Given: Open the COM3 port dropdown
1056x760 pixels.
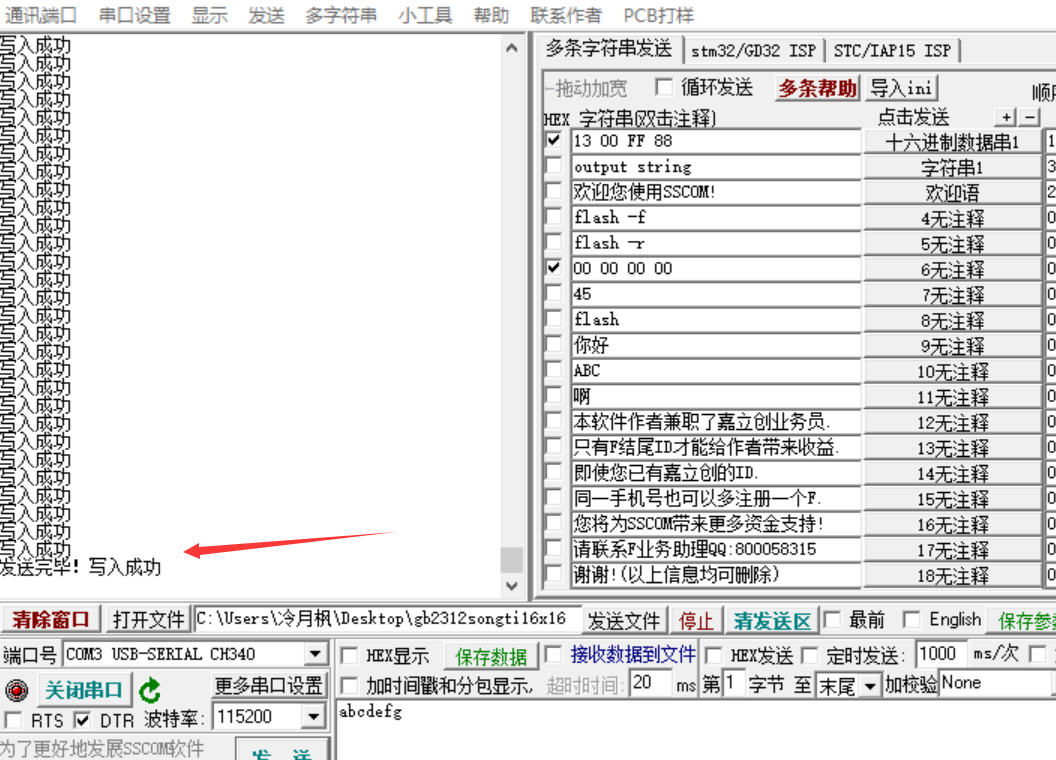Looking at the screenshot, I should 315,654.
